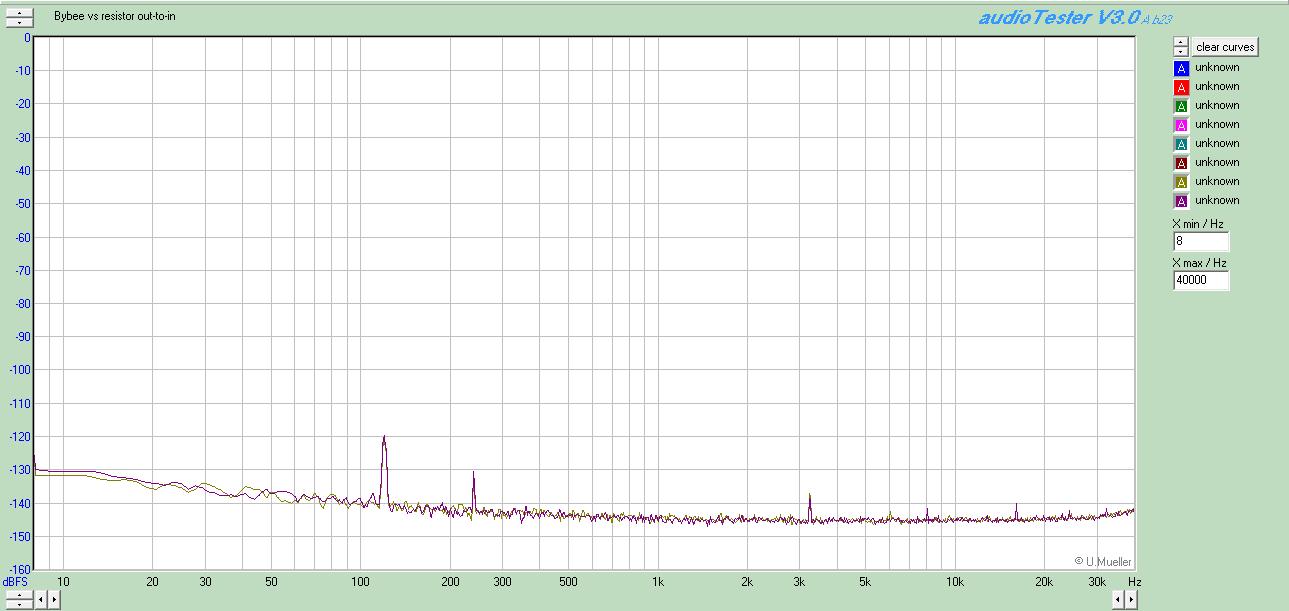1289x611 pixels.
Task: Select the red curve A swatch
Action: [1181, 87]
